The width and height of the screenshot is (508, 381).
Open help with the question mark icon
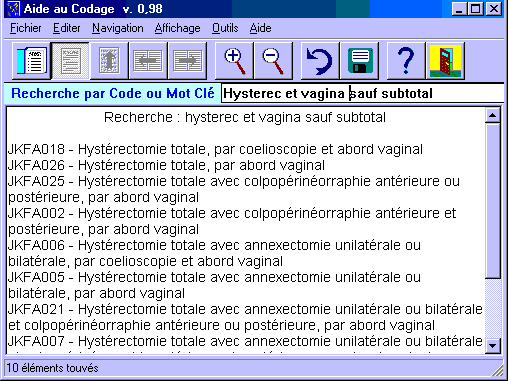(406, 61)
